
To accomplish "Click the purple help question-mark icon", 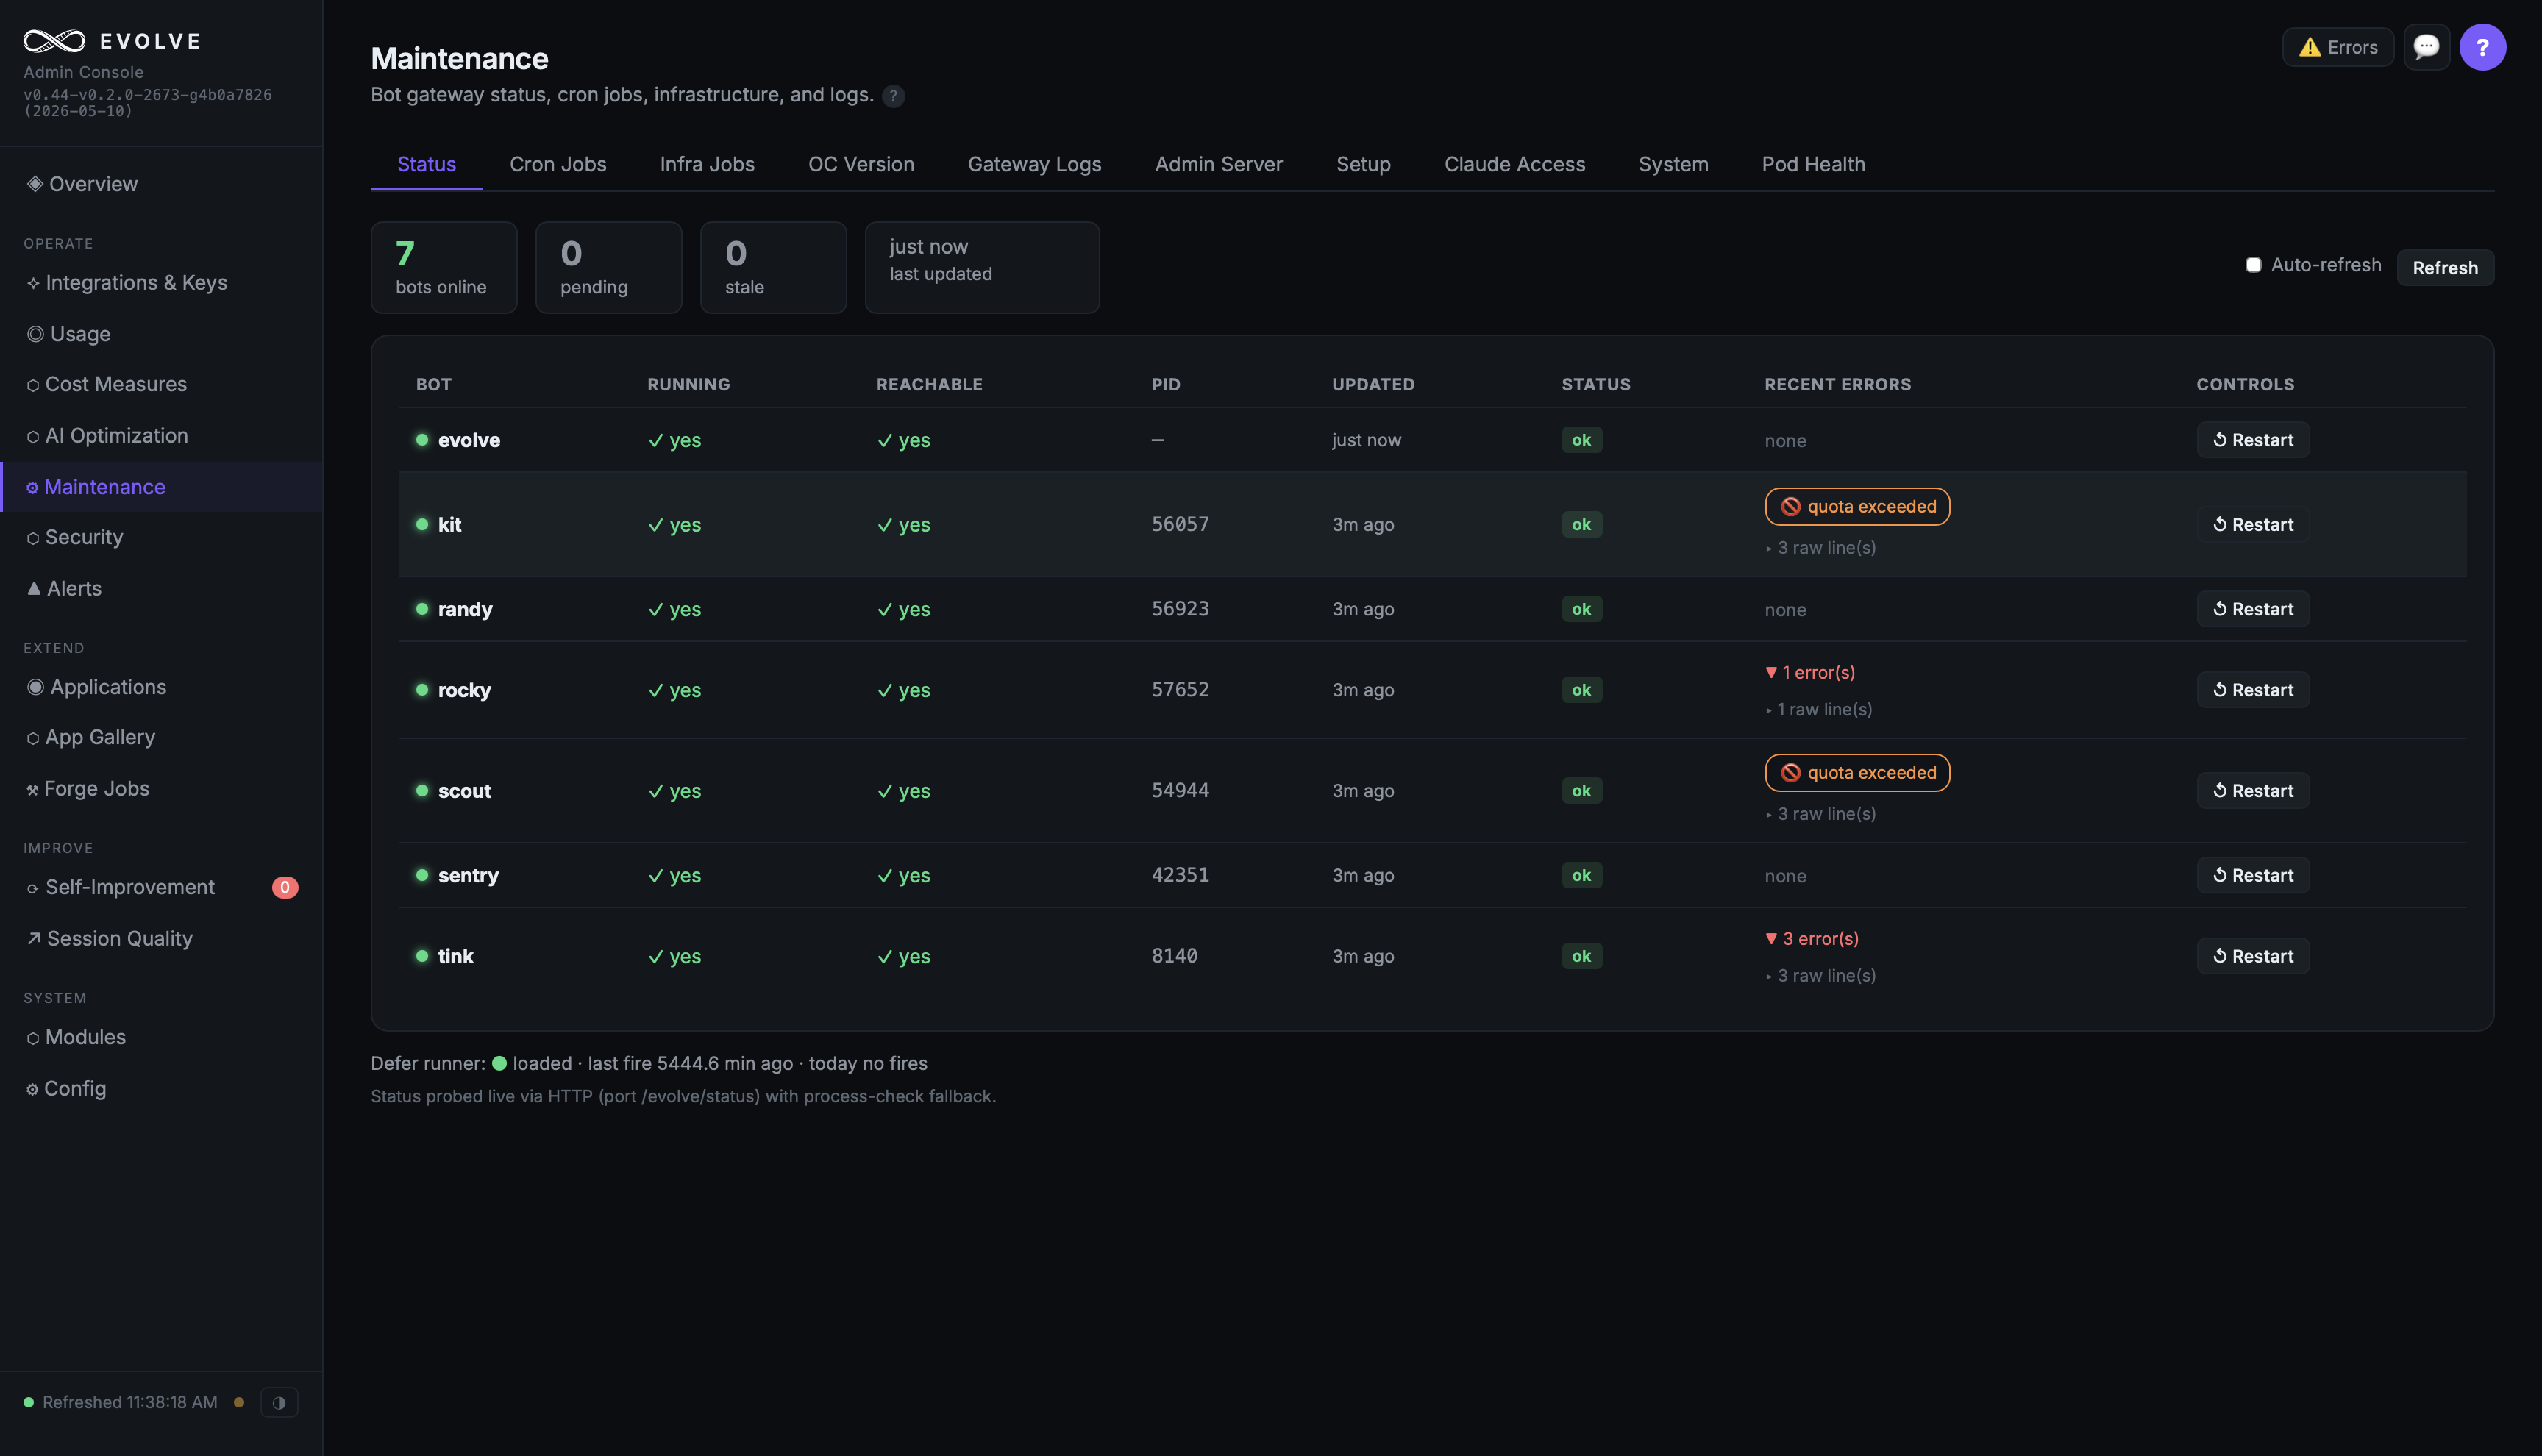I will (2482, 47).
